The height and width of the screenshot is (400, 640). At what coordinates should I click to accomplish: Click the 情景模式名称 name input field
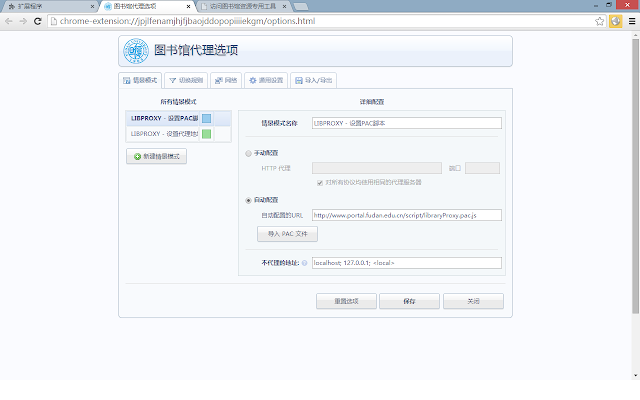pyautogui.click(x=407, y=123)
